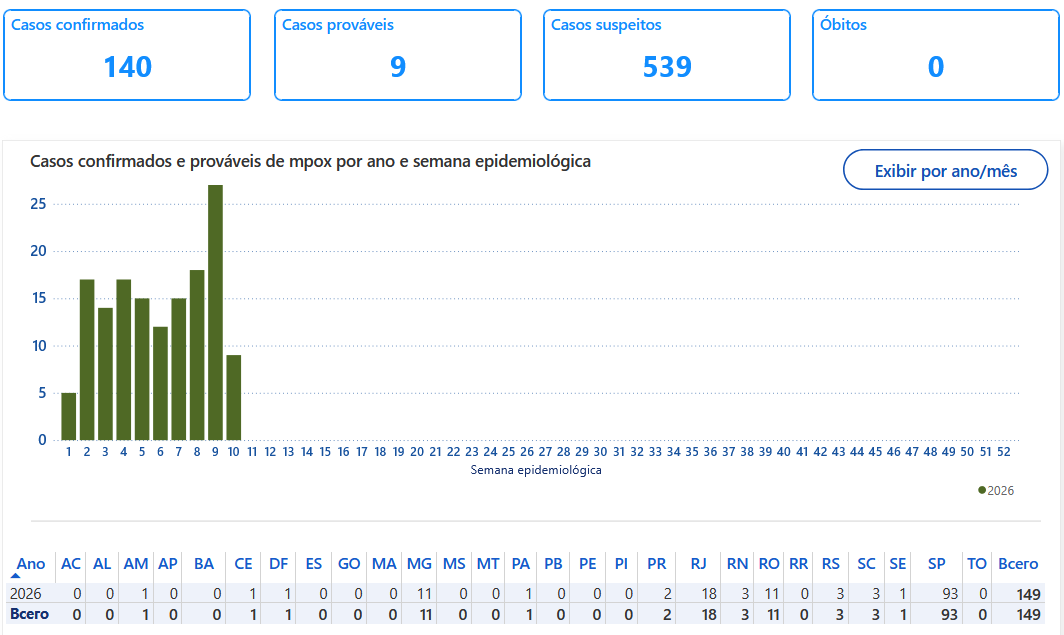Select the Óbitos card showing 0

pyautogui.click(x=935, y=55)
